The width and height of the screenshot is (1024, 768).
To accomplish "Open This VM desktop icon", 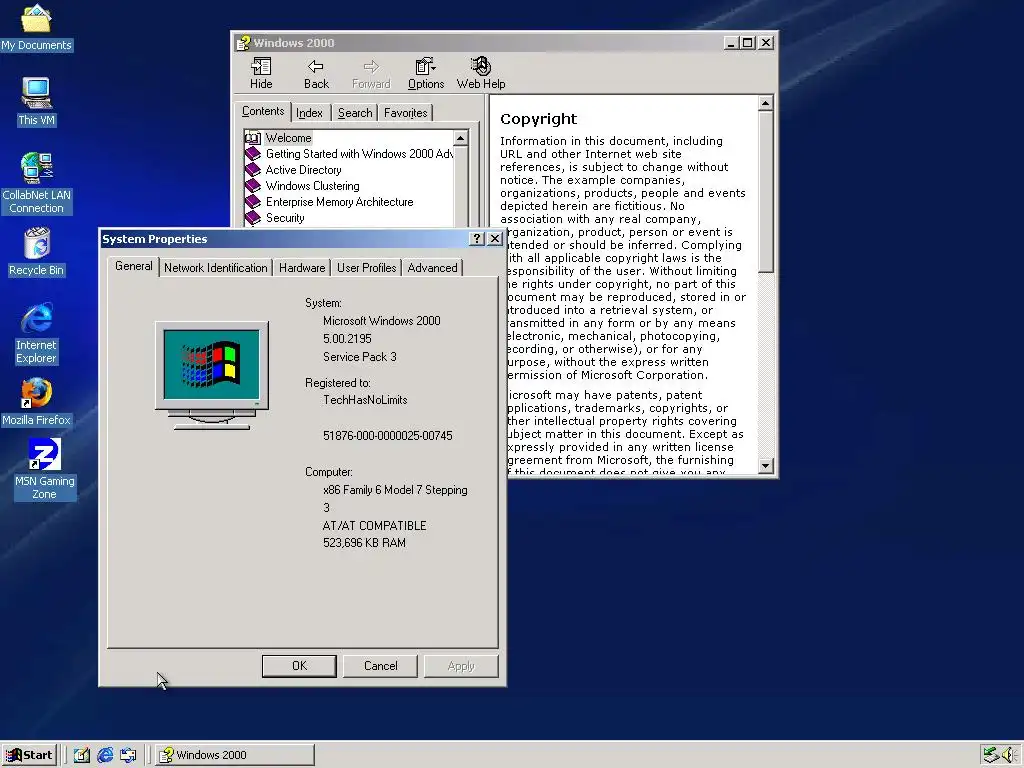I will pyautogui.click(x=36, y=101).
